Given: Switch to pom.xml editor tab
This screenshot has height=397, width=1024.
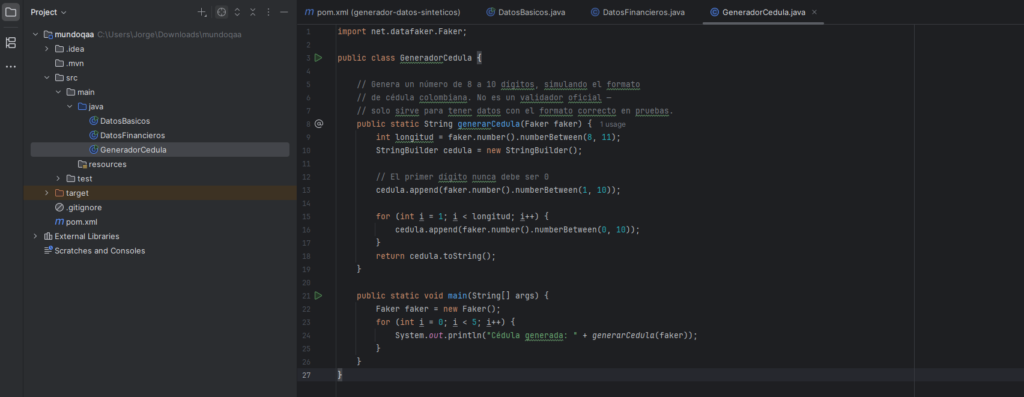Looking at the screenshot, I should (382, 12).
